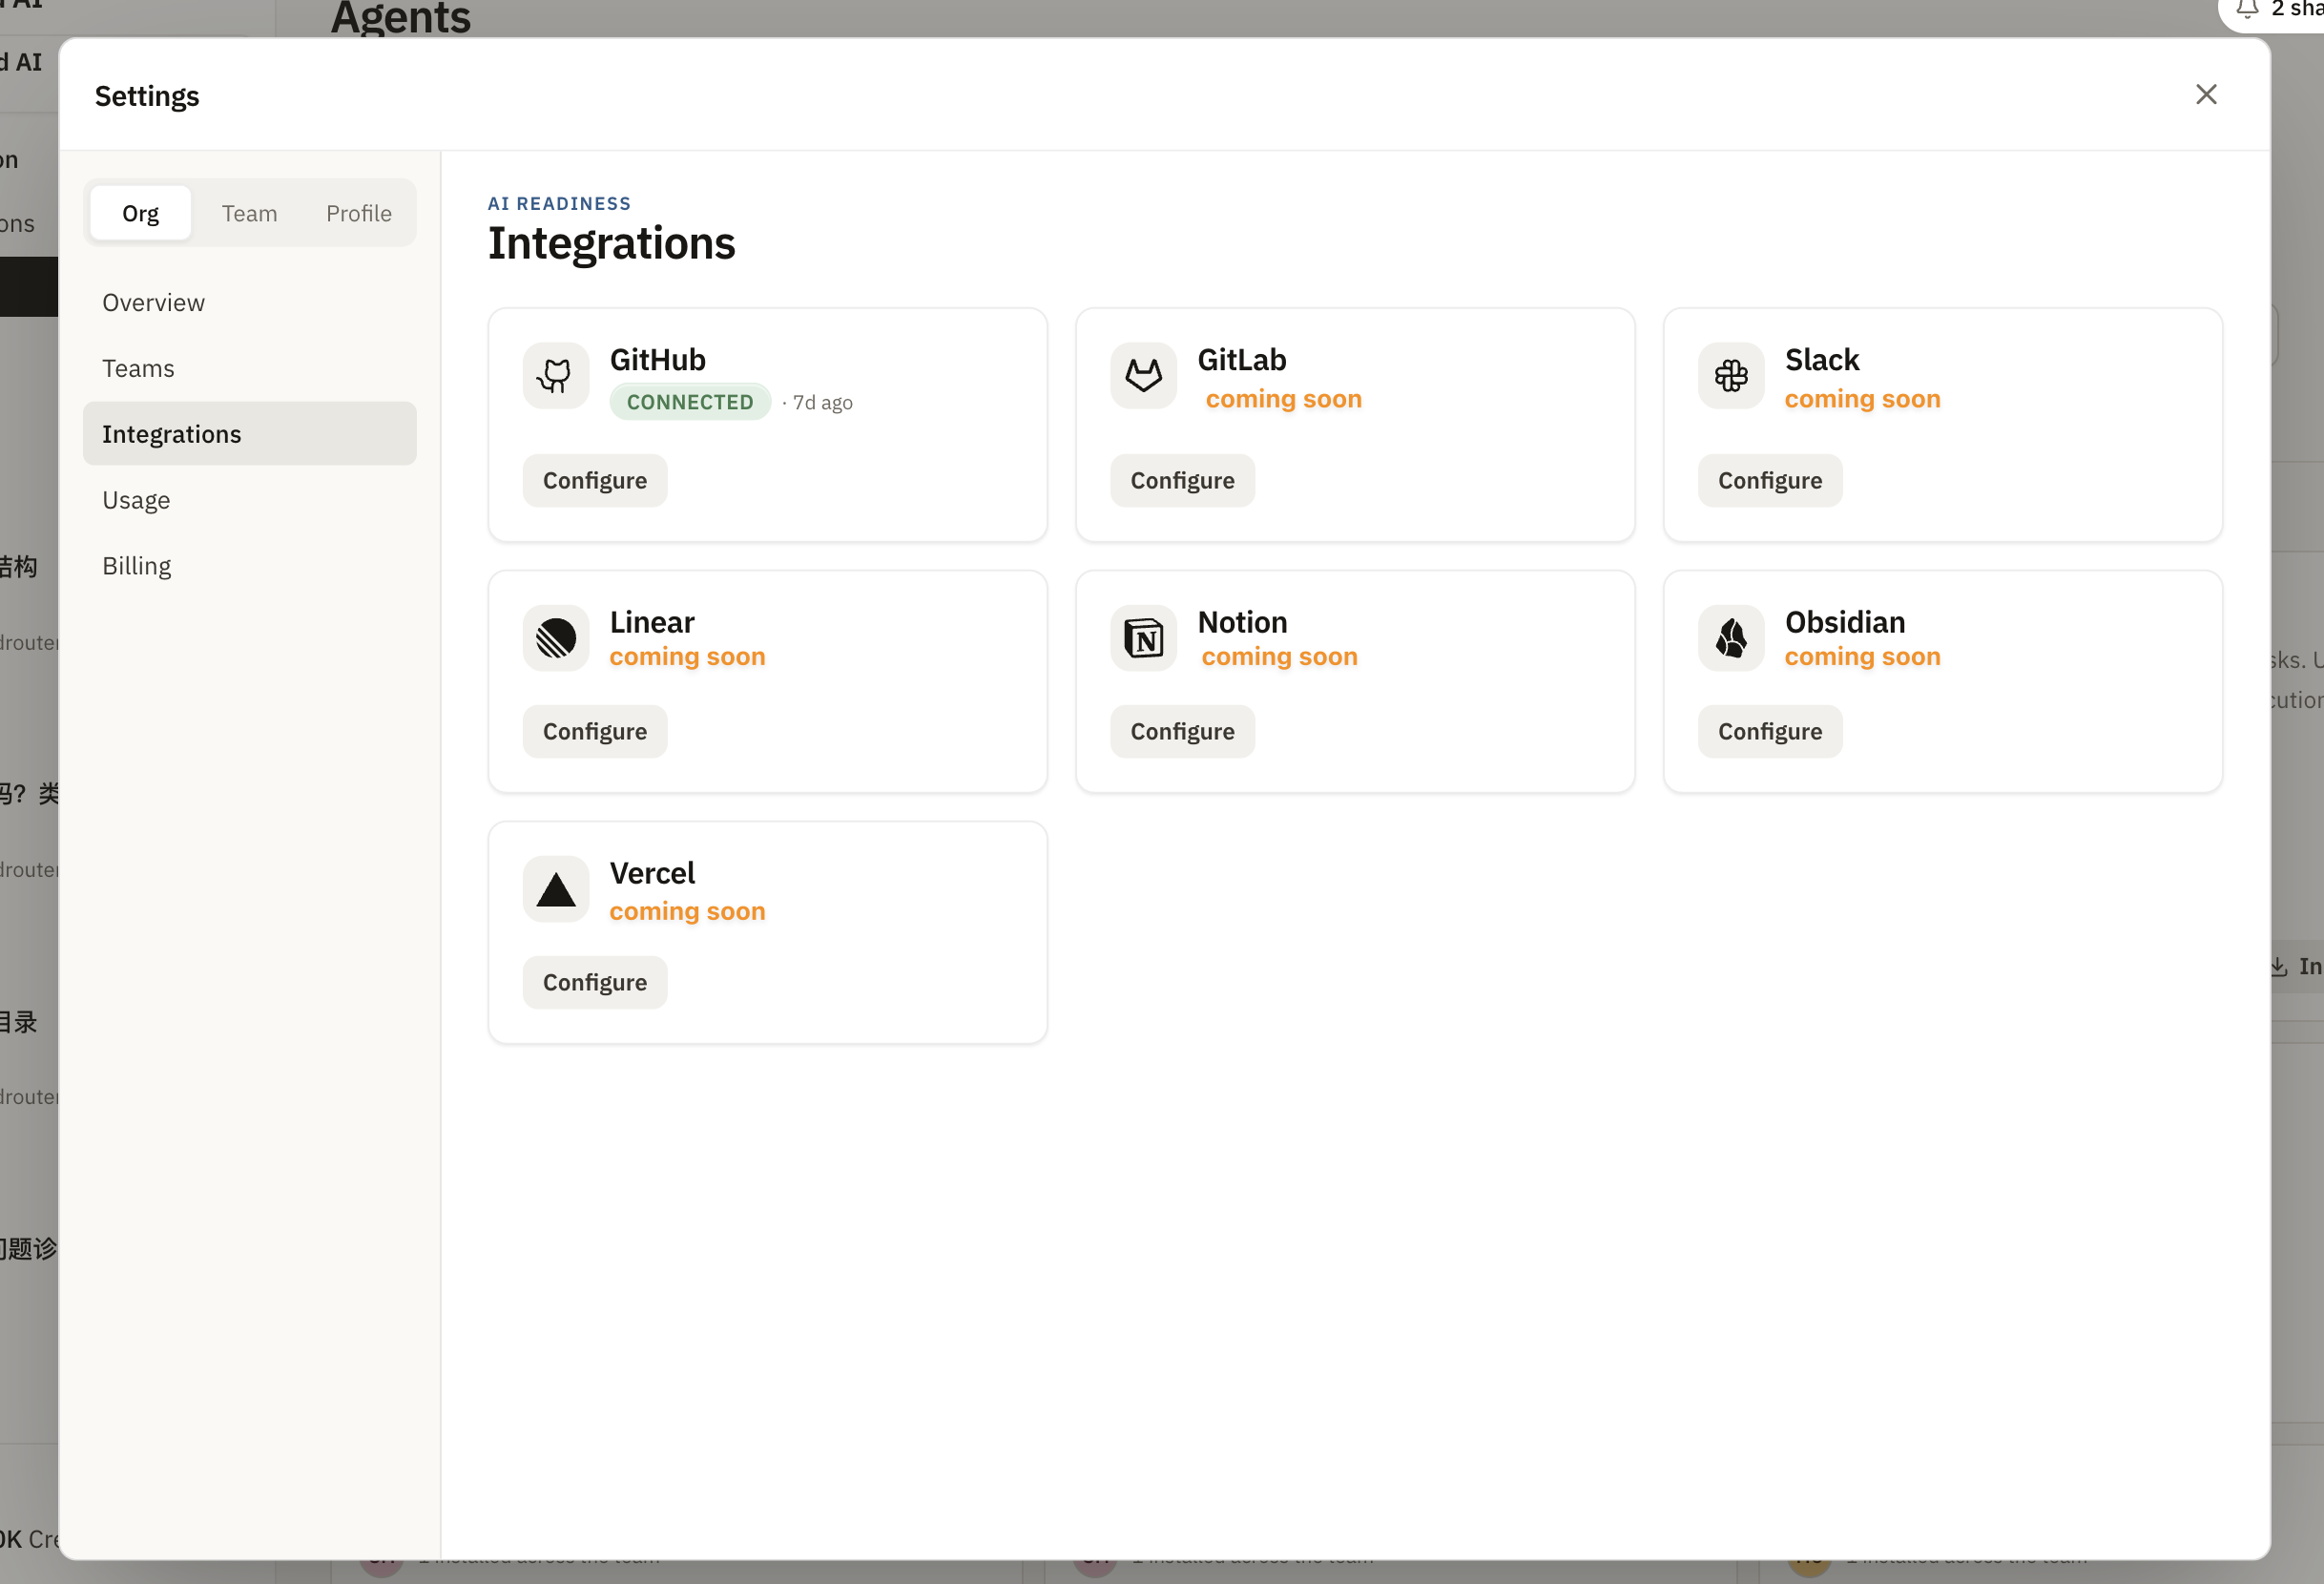The image size is (2324, 1584).
Task: Configure the Vercel integration
Action: (x=595, y=983)
